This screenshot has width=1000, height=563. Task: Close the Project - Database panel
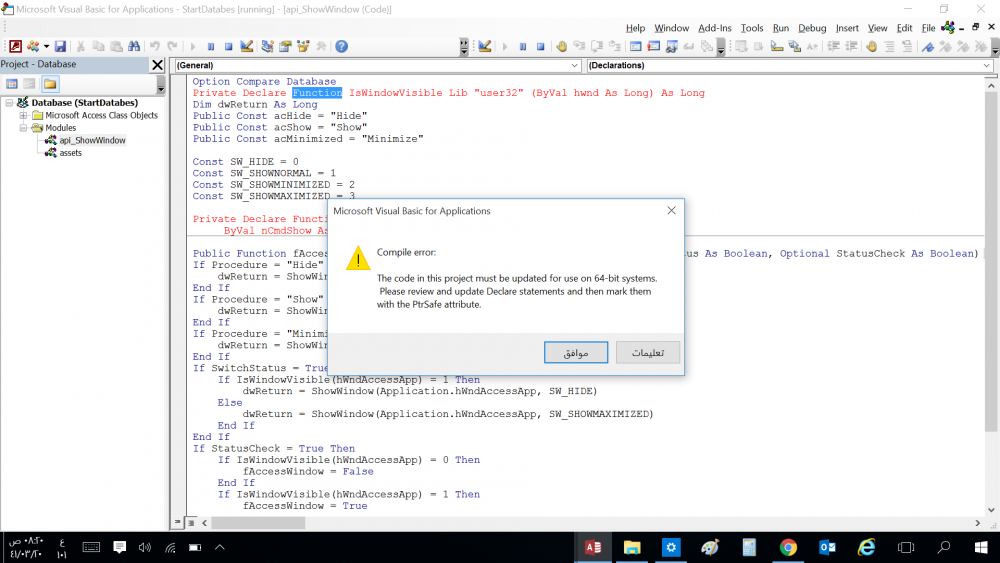158,64
